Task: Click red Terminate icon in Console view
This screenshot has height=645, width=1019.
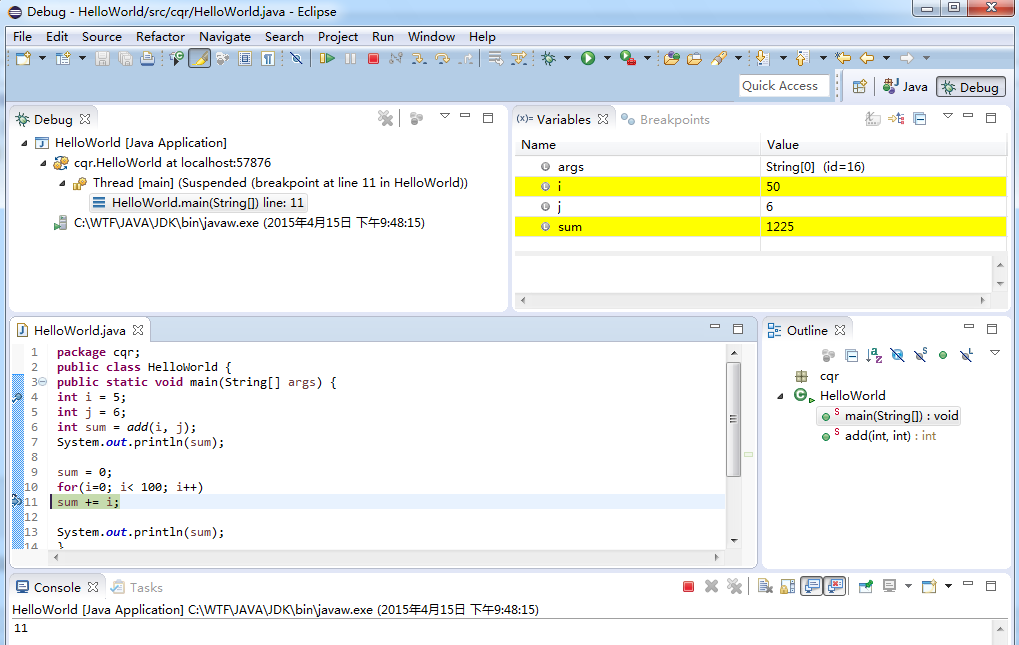Action: pyautogui.click(x=688, y=587)
